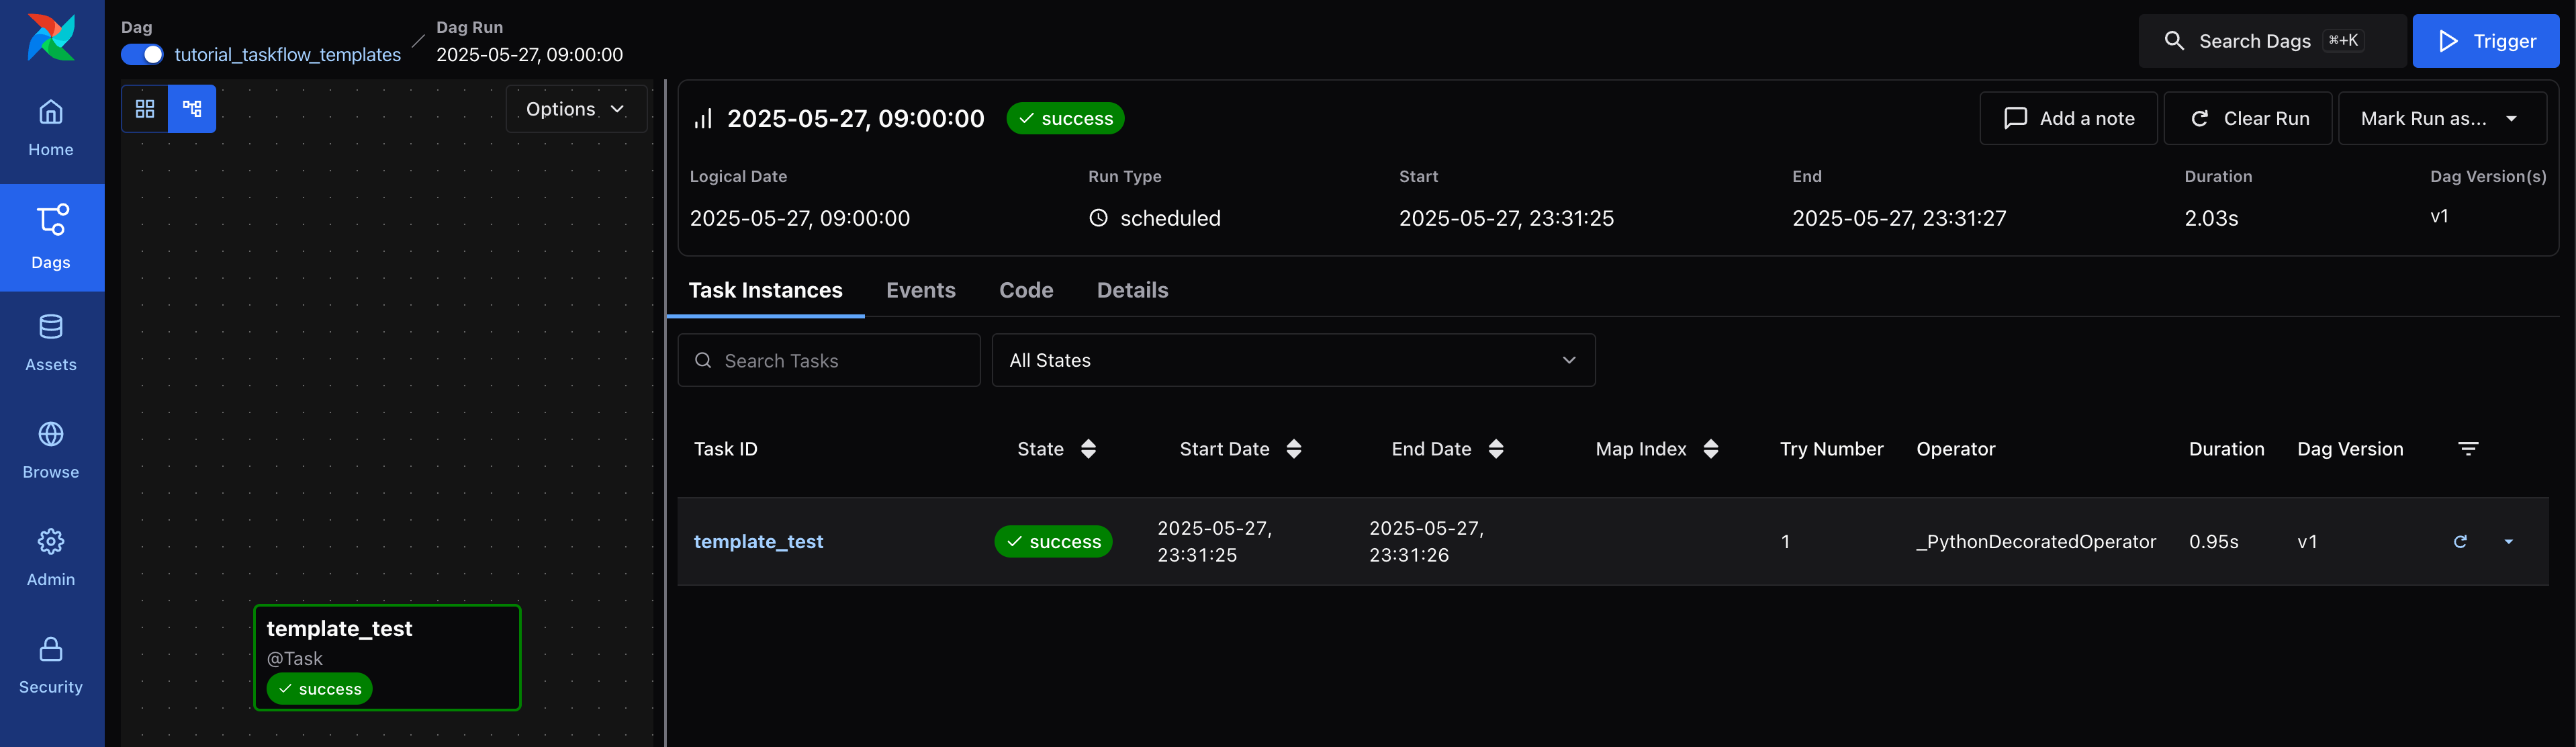Toggle the tutorial_taskflow_templates Dag pause switch
Screen dimensions: 2576x747
point(142,55)
